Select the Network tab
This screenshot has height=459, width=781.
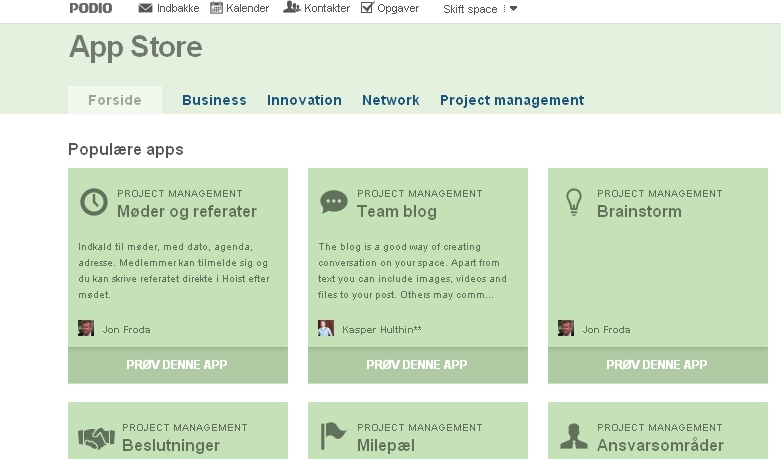(x=390, y=100)
